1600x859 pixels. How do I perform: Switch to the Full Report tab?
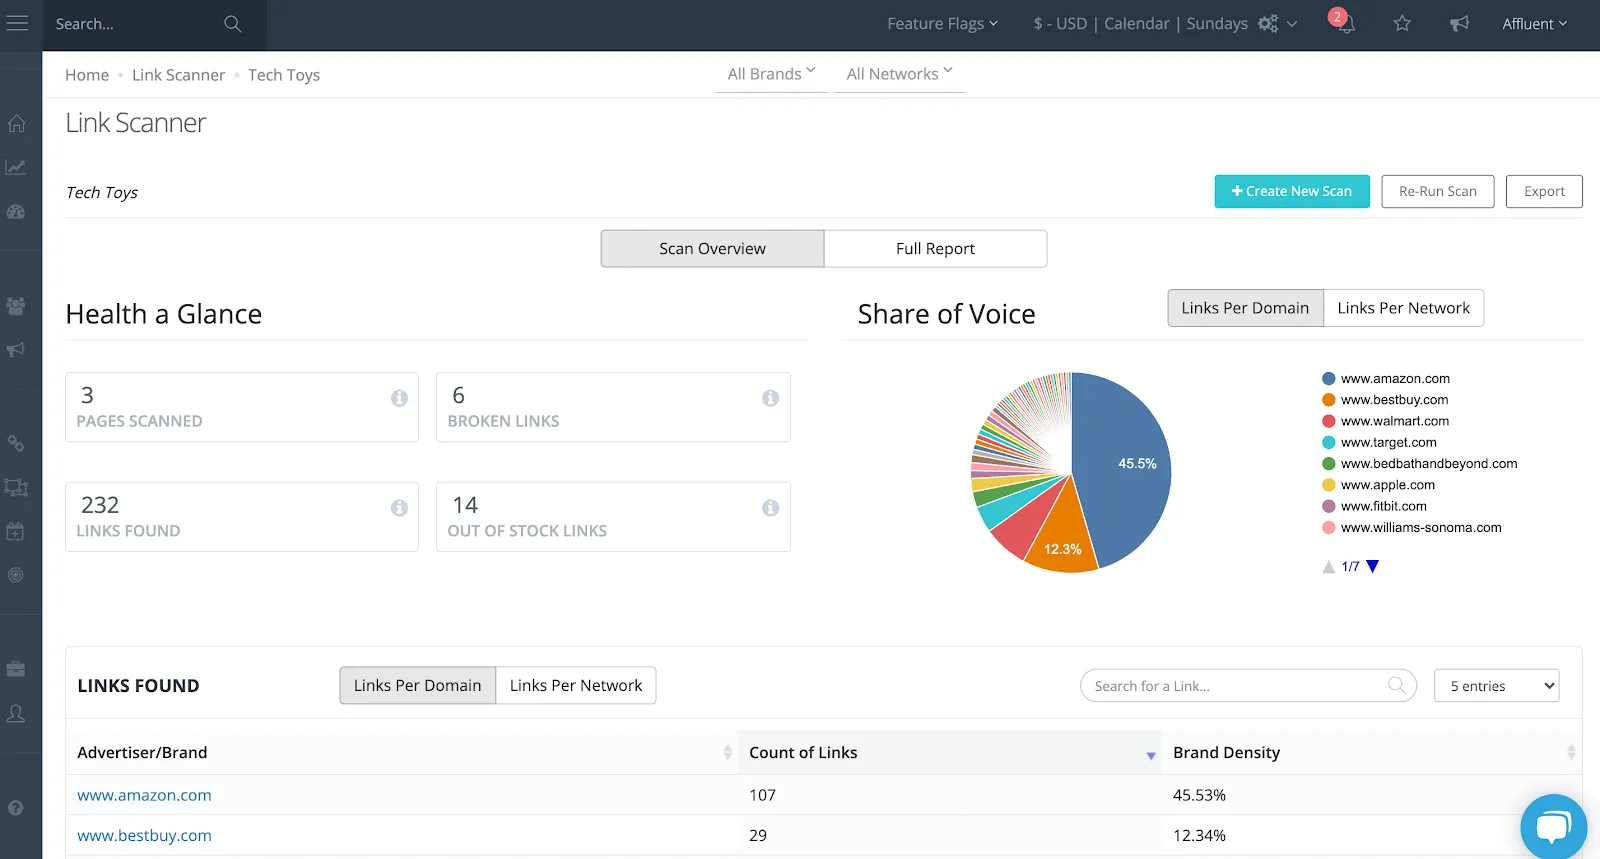click(x=935, y=249)
